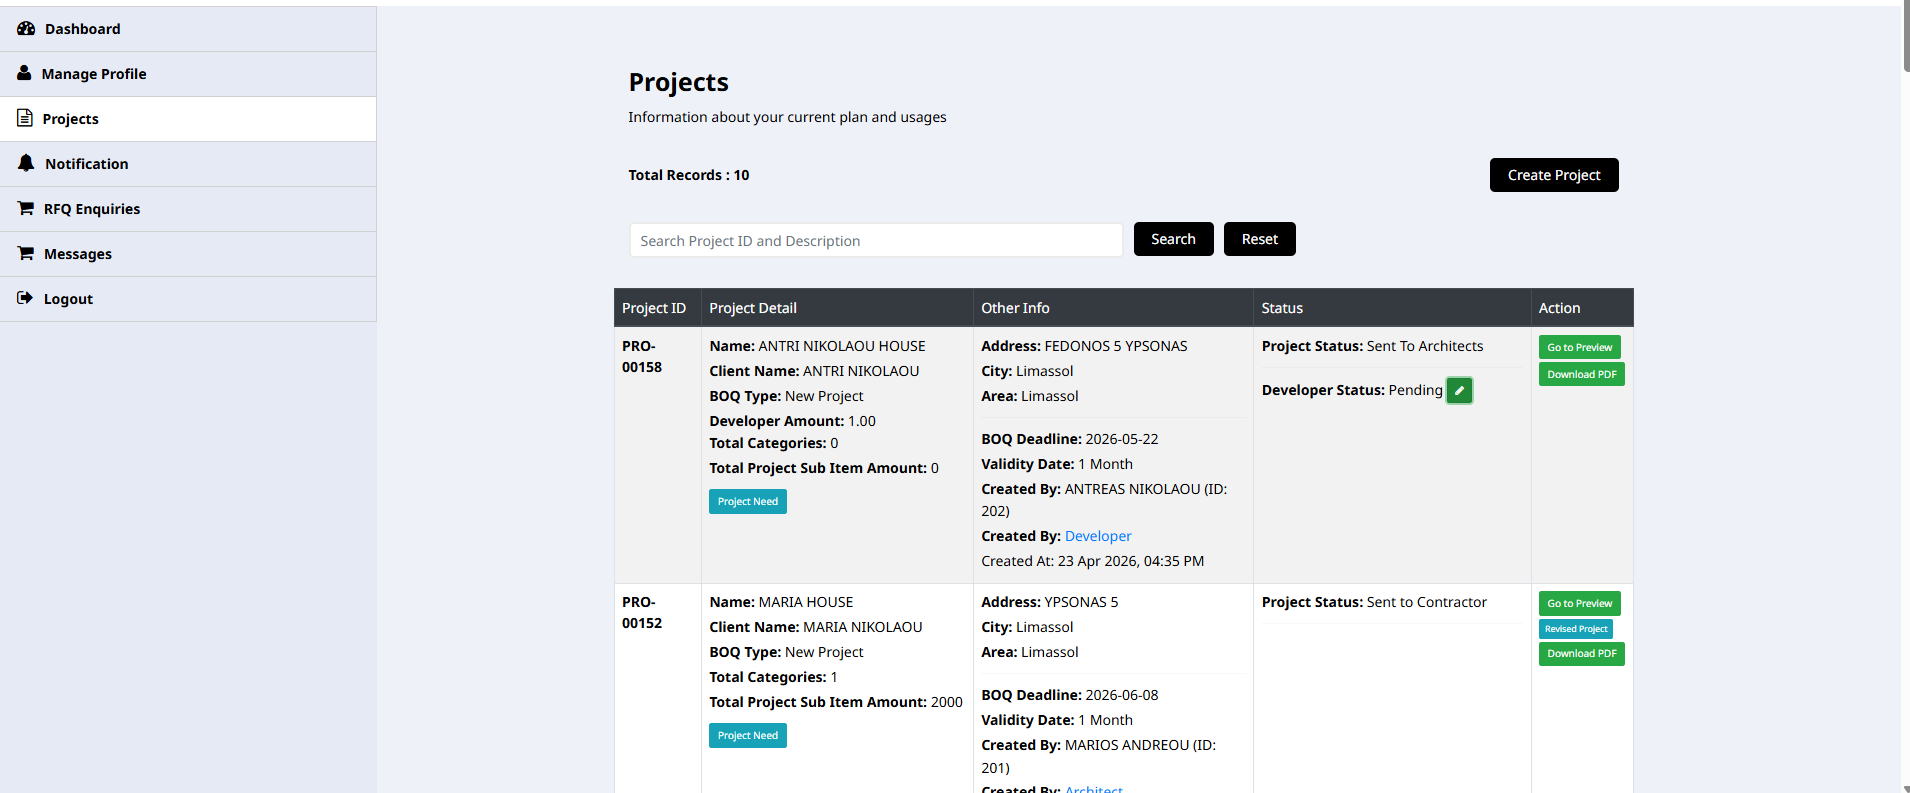This screenshot has height=793, width=1910.
Task: Select Projects in the sidebar
Action: pos(188,119)
